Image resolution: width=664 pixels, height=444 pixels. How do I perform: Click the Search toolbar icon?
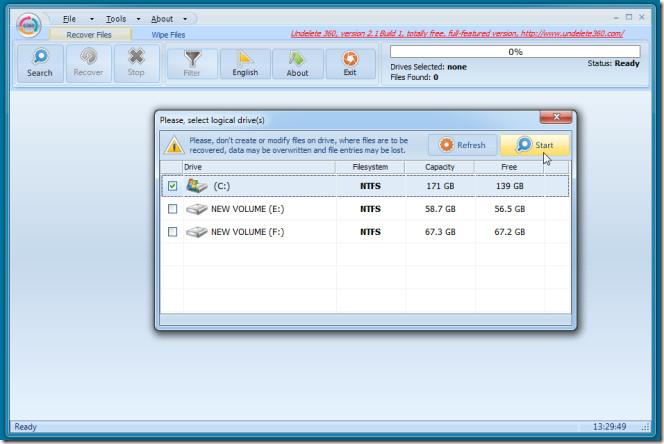[x=40, y=62]
